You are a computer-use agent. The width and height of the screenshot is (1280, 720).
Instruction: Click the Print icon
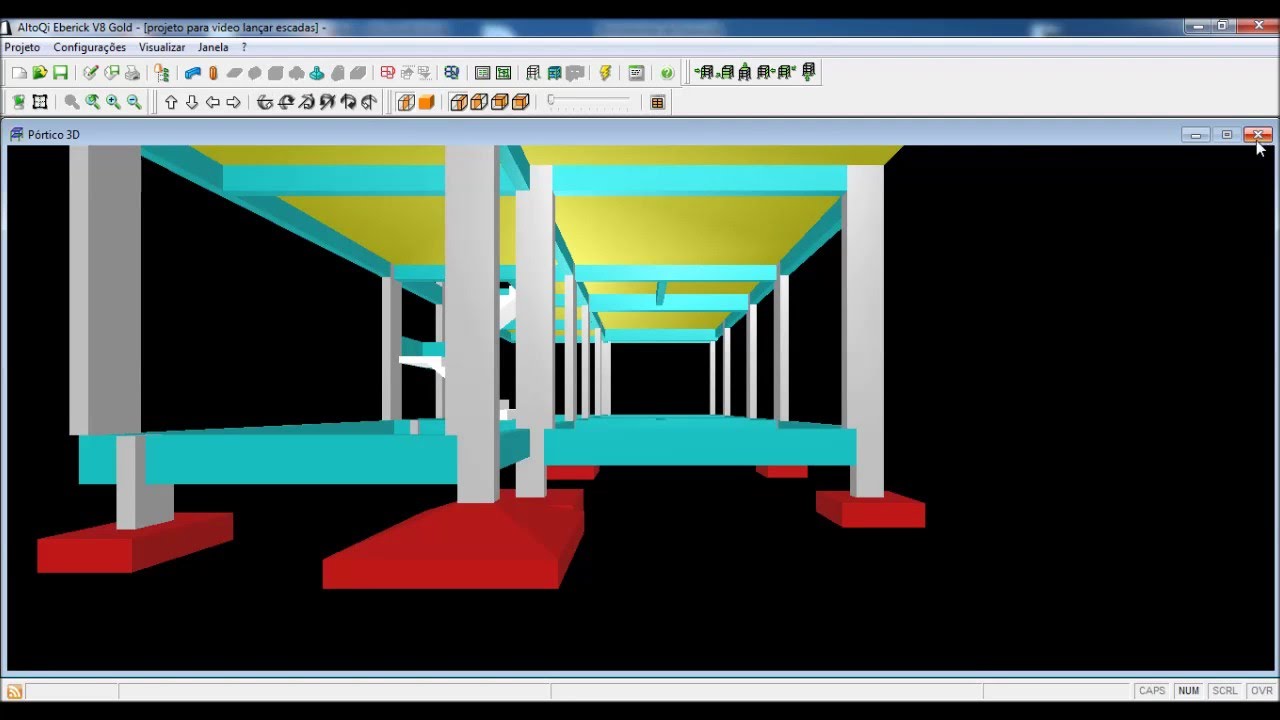132,73
